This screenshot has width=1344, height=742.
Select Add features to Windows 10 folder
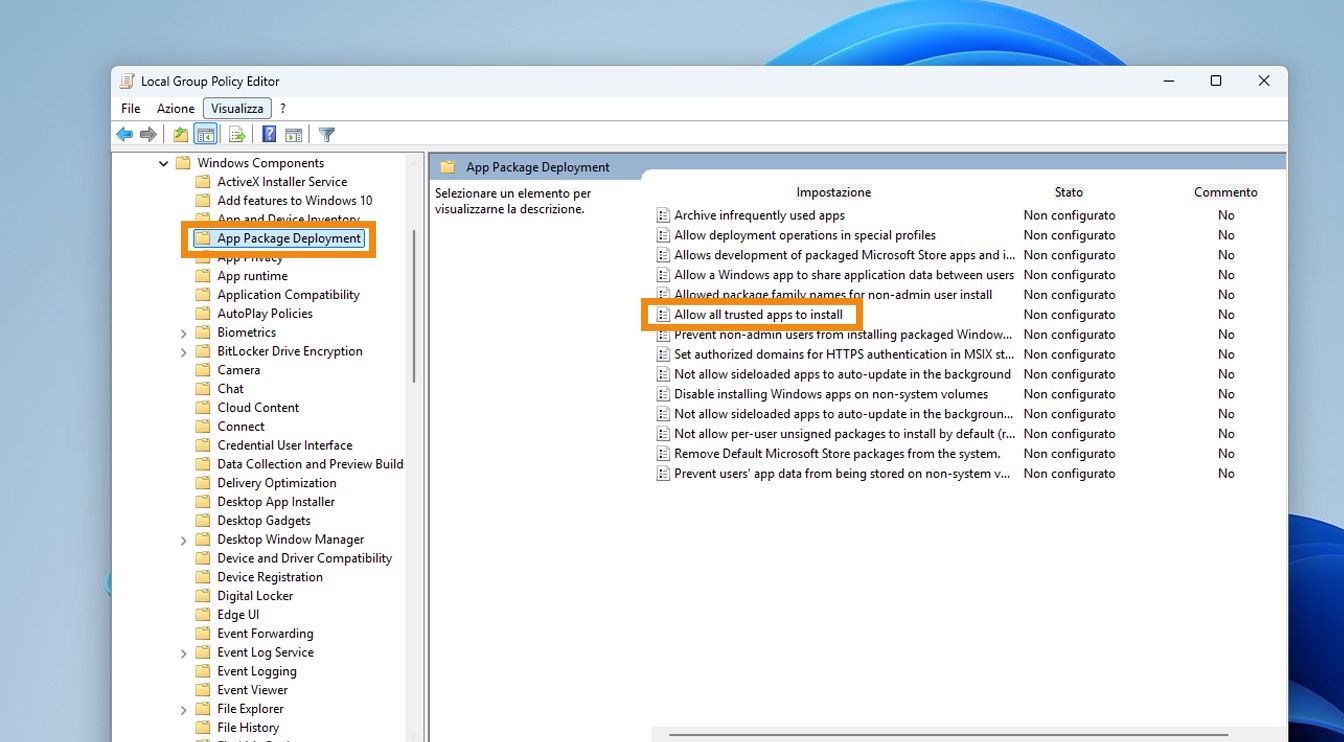pyautogui.click(x=295, y=201)
